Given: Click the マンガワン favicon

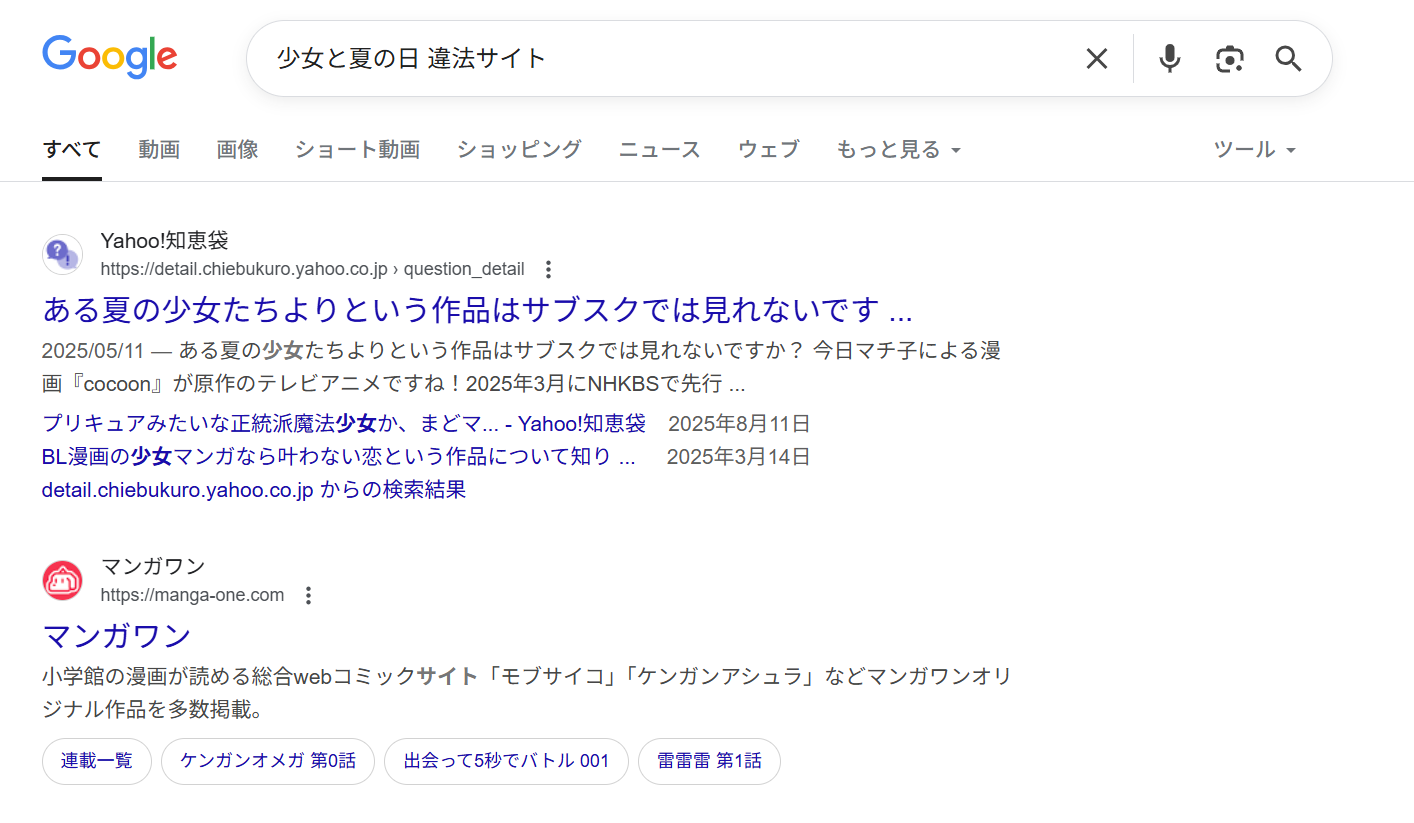Looking at the screenshot, I should coord(62,580).
